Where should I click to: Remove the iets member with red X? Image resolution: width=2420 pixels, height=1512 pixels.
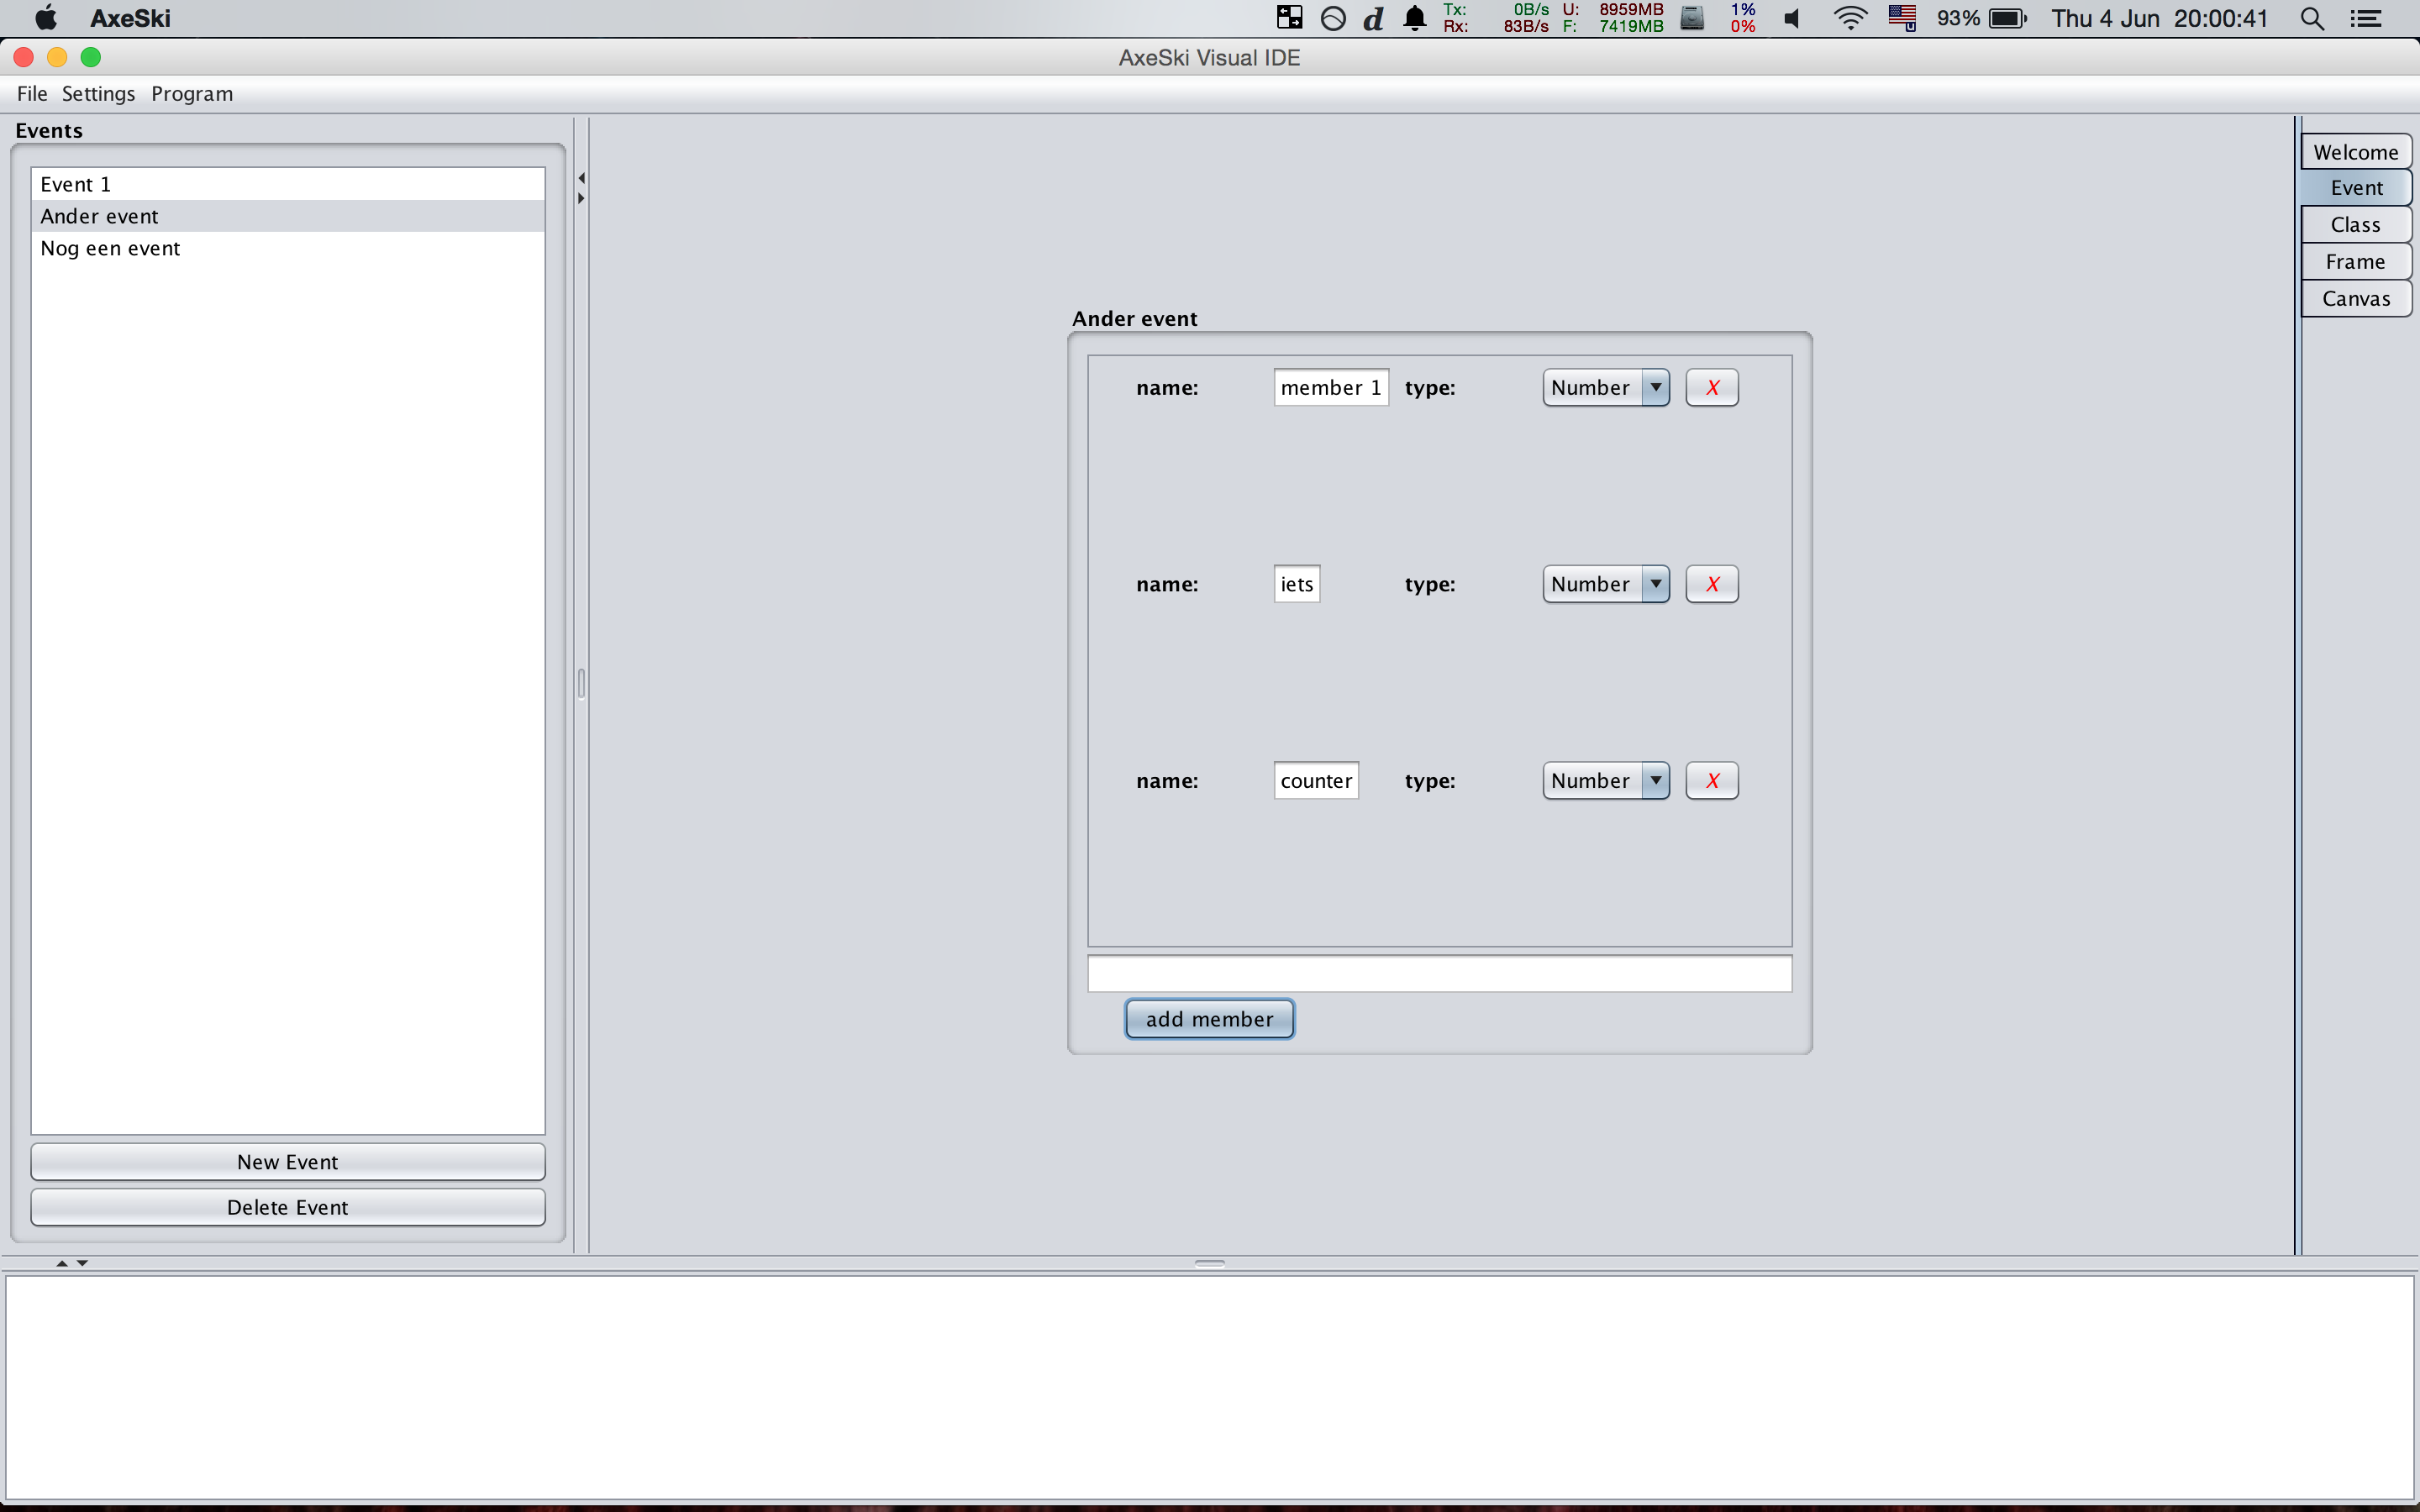(1711, 584)
